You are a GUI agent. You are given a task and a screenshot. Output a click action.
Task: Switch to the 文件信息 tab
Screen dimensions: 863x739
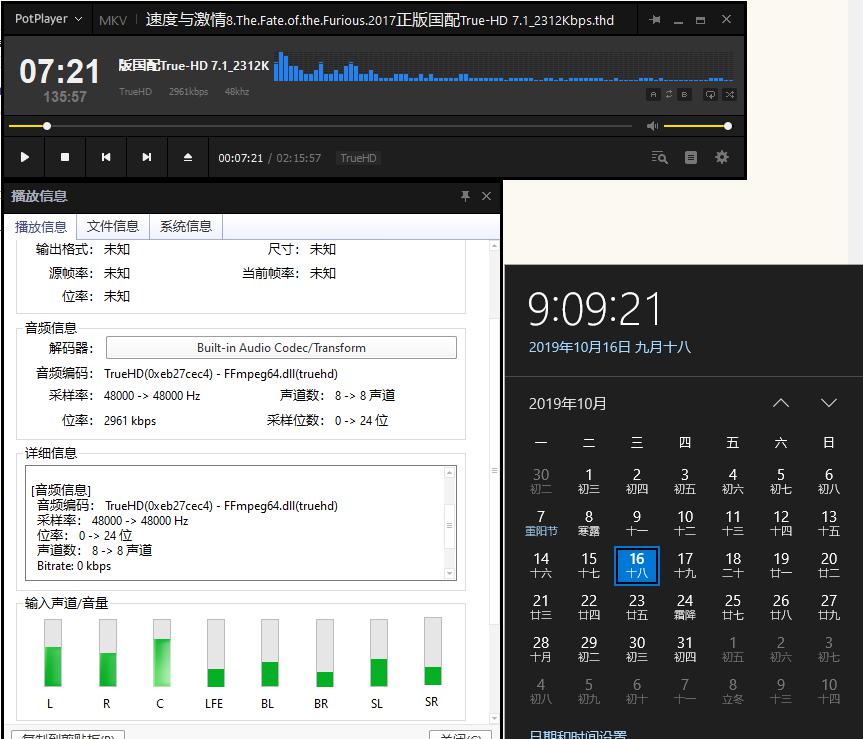(113, 226)
